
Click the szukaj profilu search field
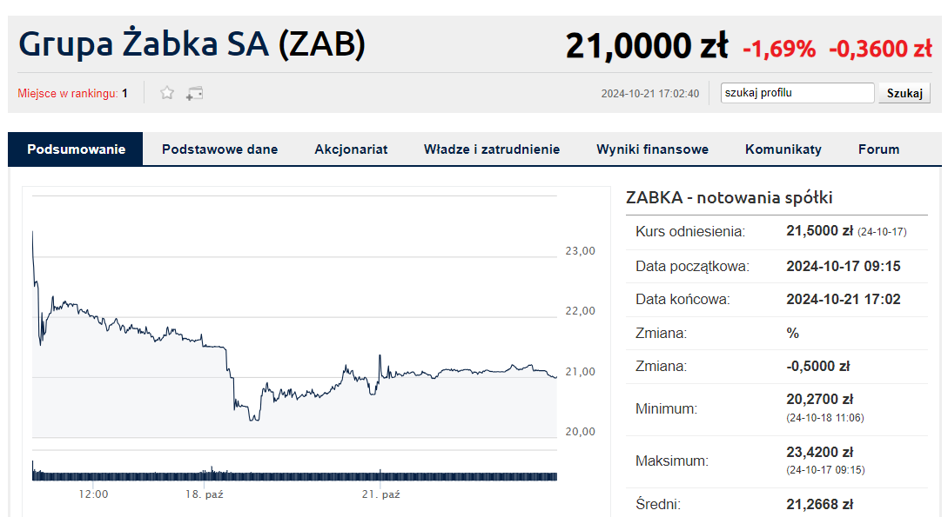click(x=797, y=93)
